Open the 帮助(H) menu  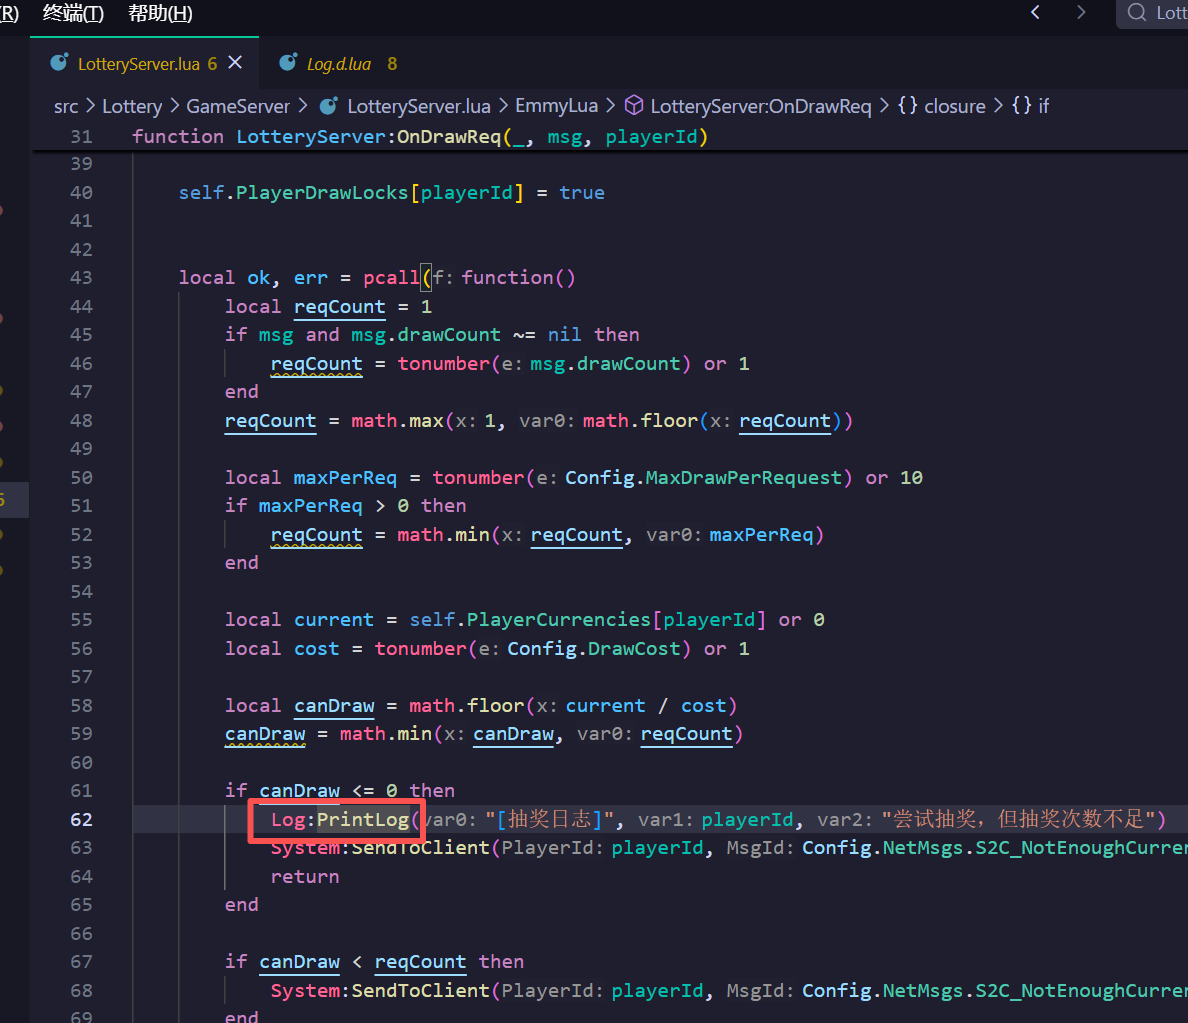click(160, 13)
